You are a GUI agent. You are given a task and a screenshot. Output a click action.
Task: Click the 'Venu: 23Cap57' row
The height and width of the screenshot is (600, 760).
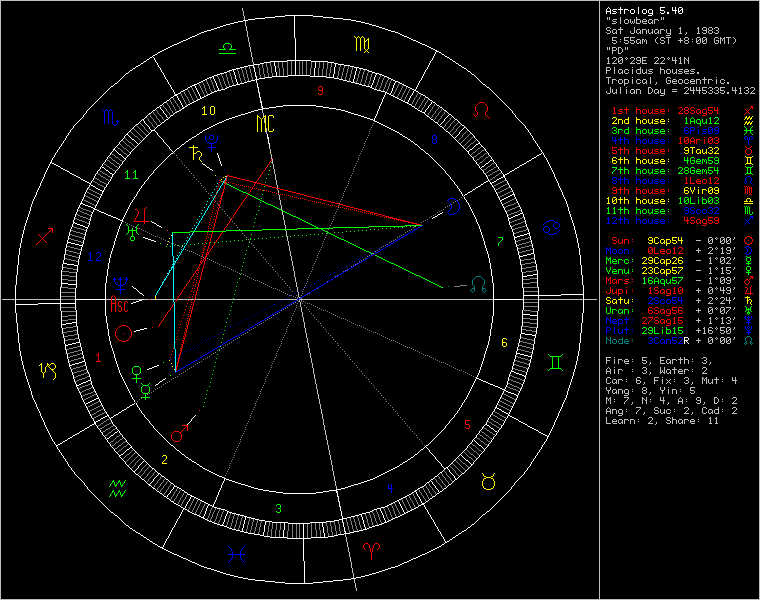tap(680, 271)
